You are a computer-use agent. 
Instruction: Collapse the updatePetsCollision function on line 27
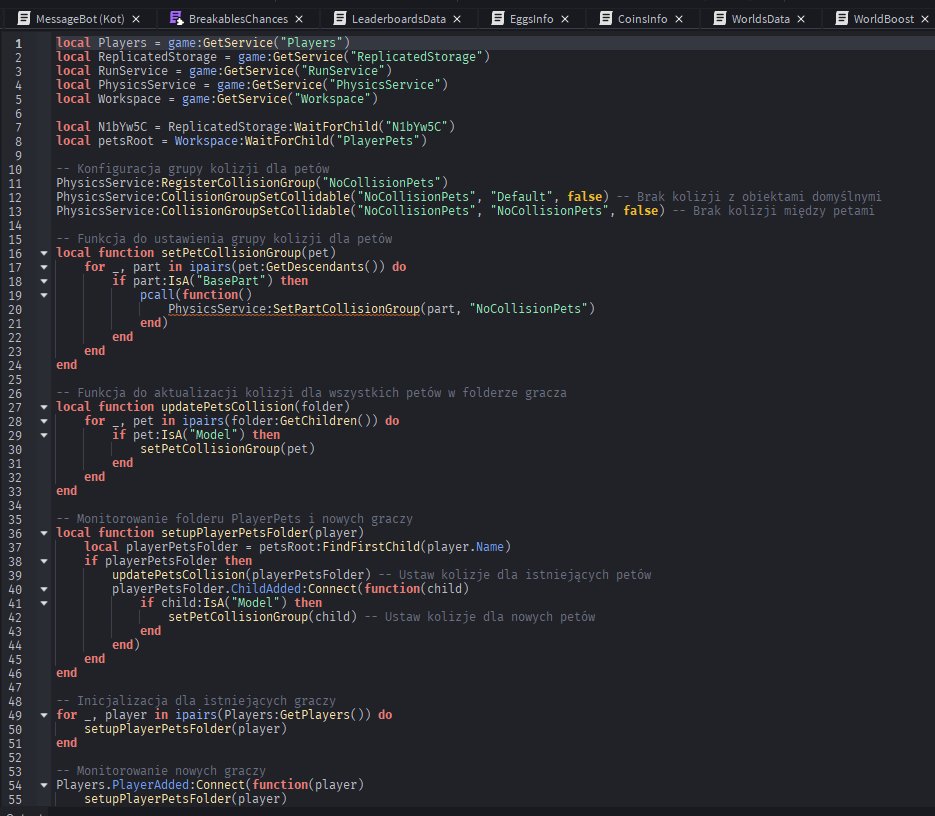click(x=44, y=407)
